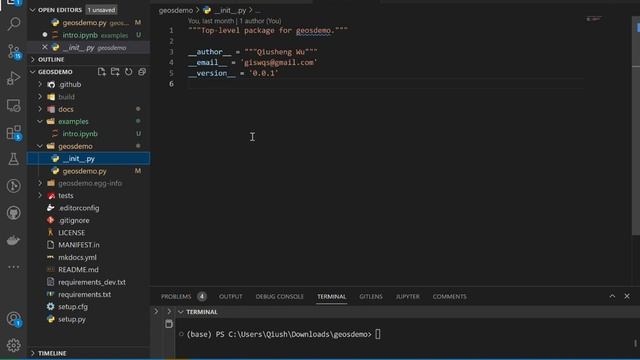Select intro.ipynb under examples folder

(88, 134)
